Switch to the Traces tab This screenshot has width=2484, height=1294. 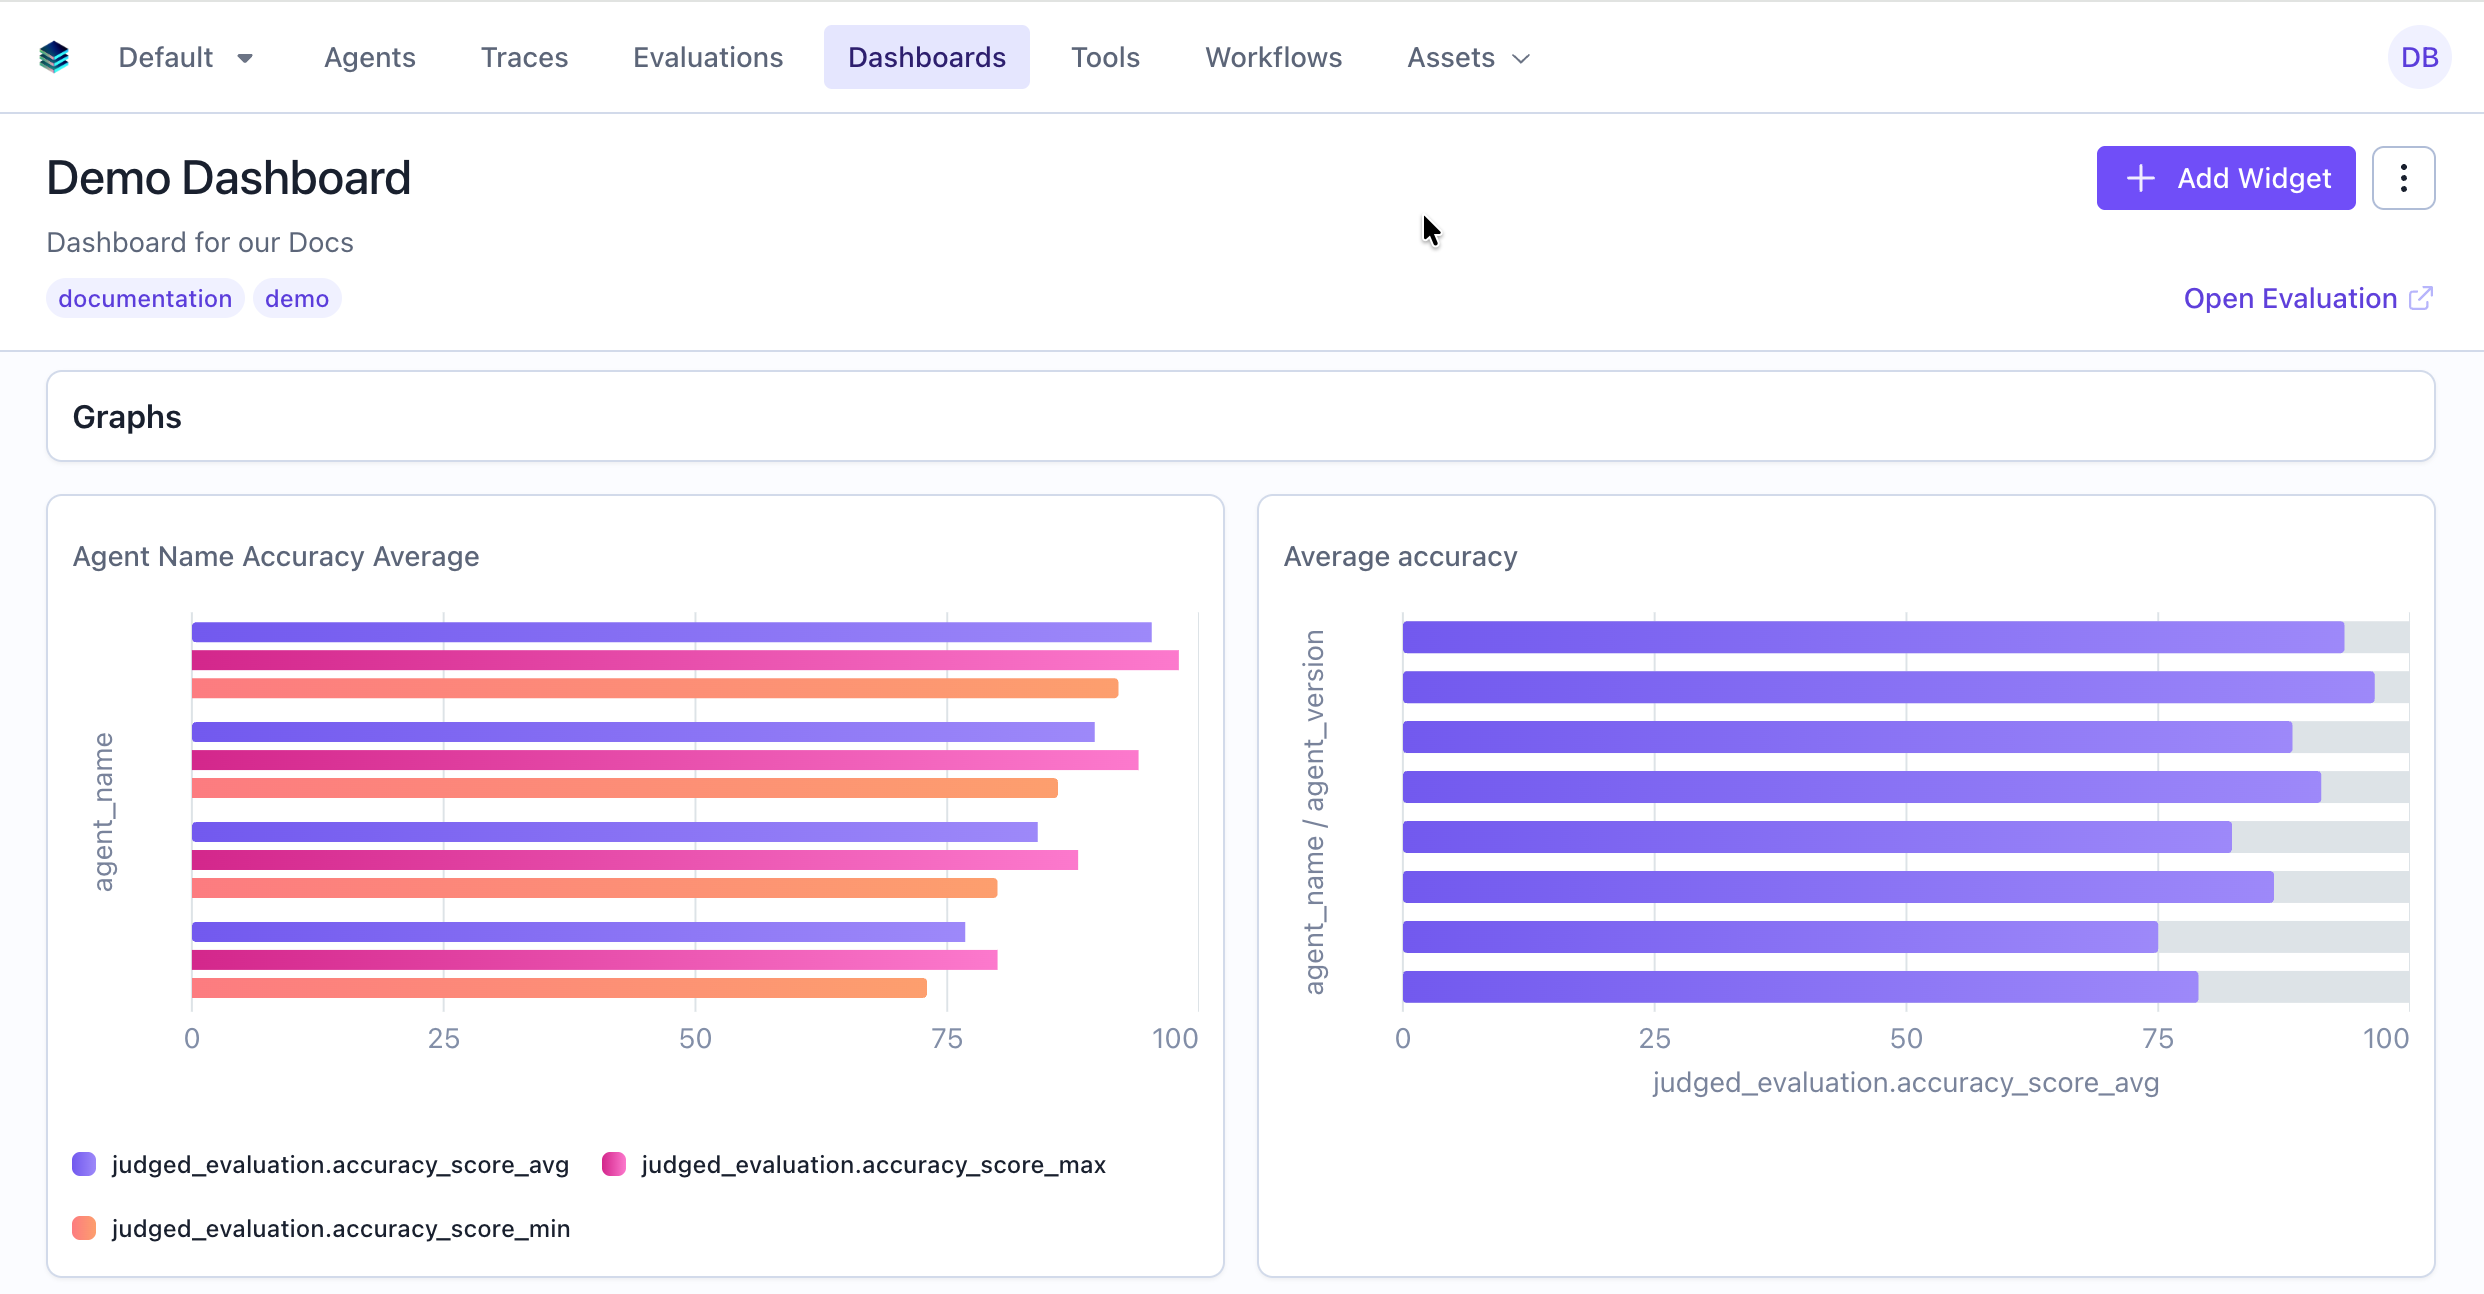pyautogui.click(x=524, y=57)
